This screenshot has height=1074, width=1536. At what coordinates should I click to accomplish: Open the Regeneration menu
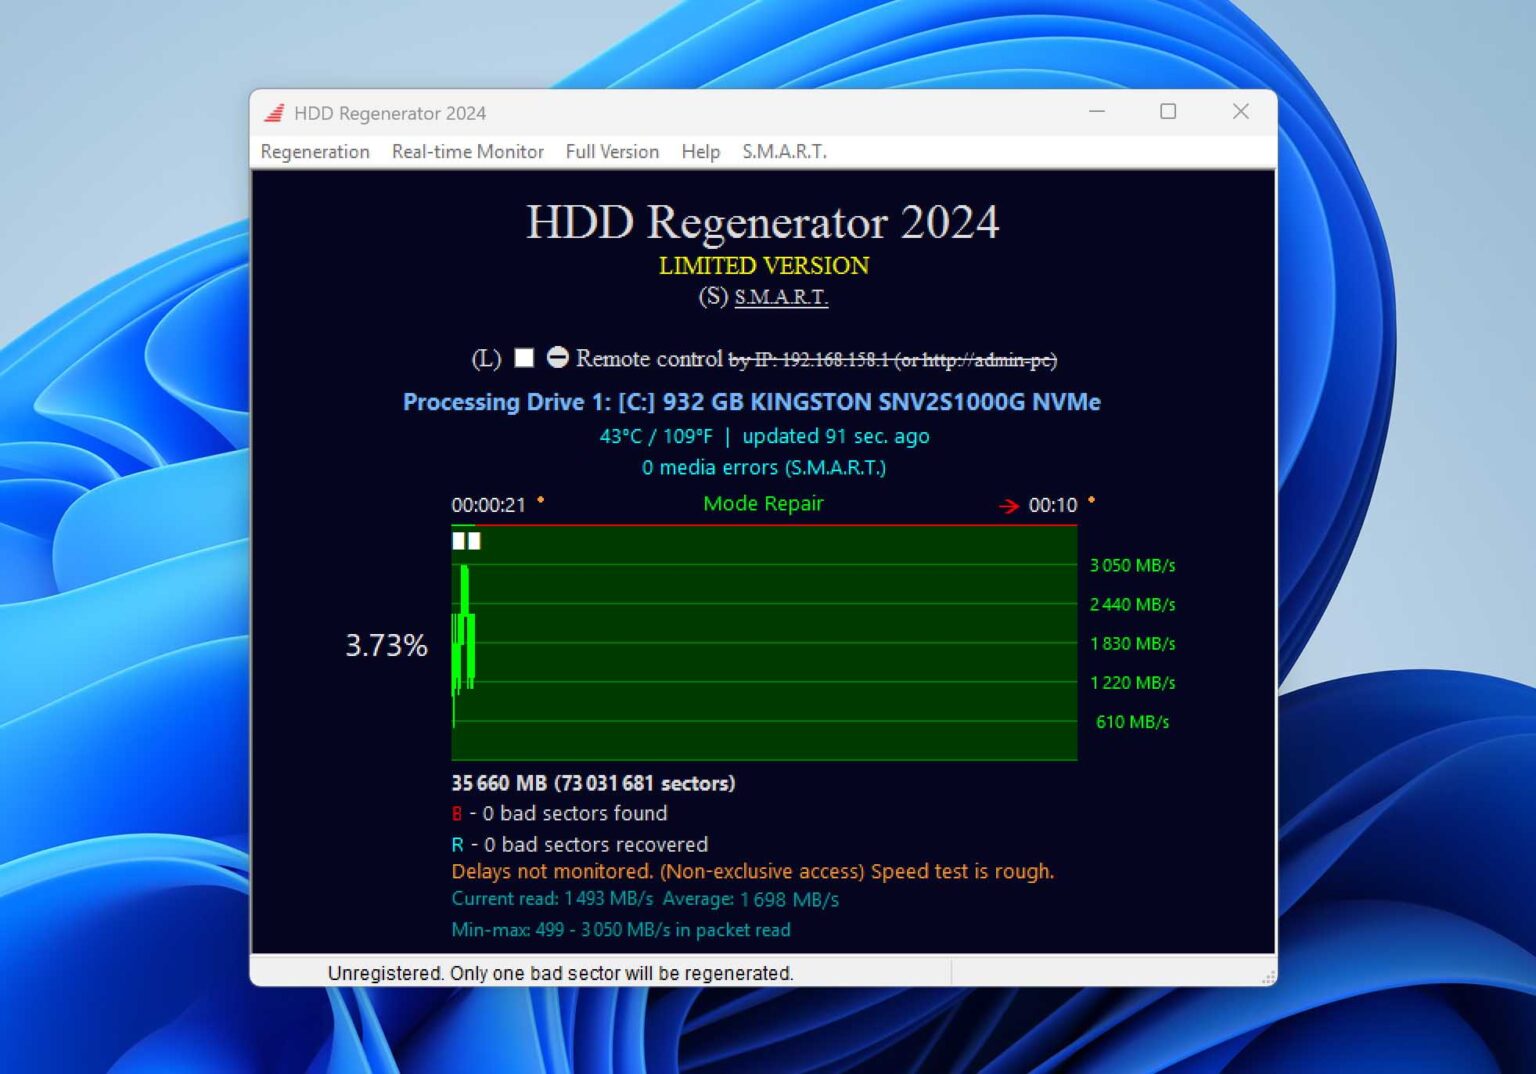[315, 151]
